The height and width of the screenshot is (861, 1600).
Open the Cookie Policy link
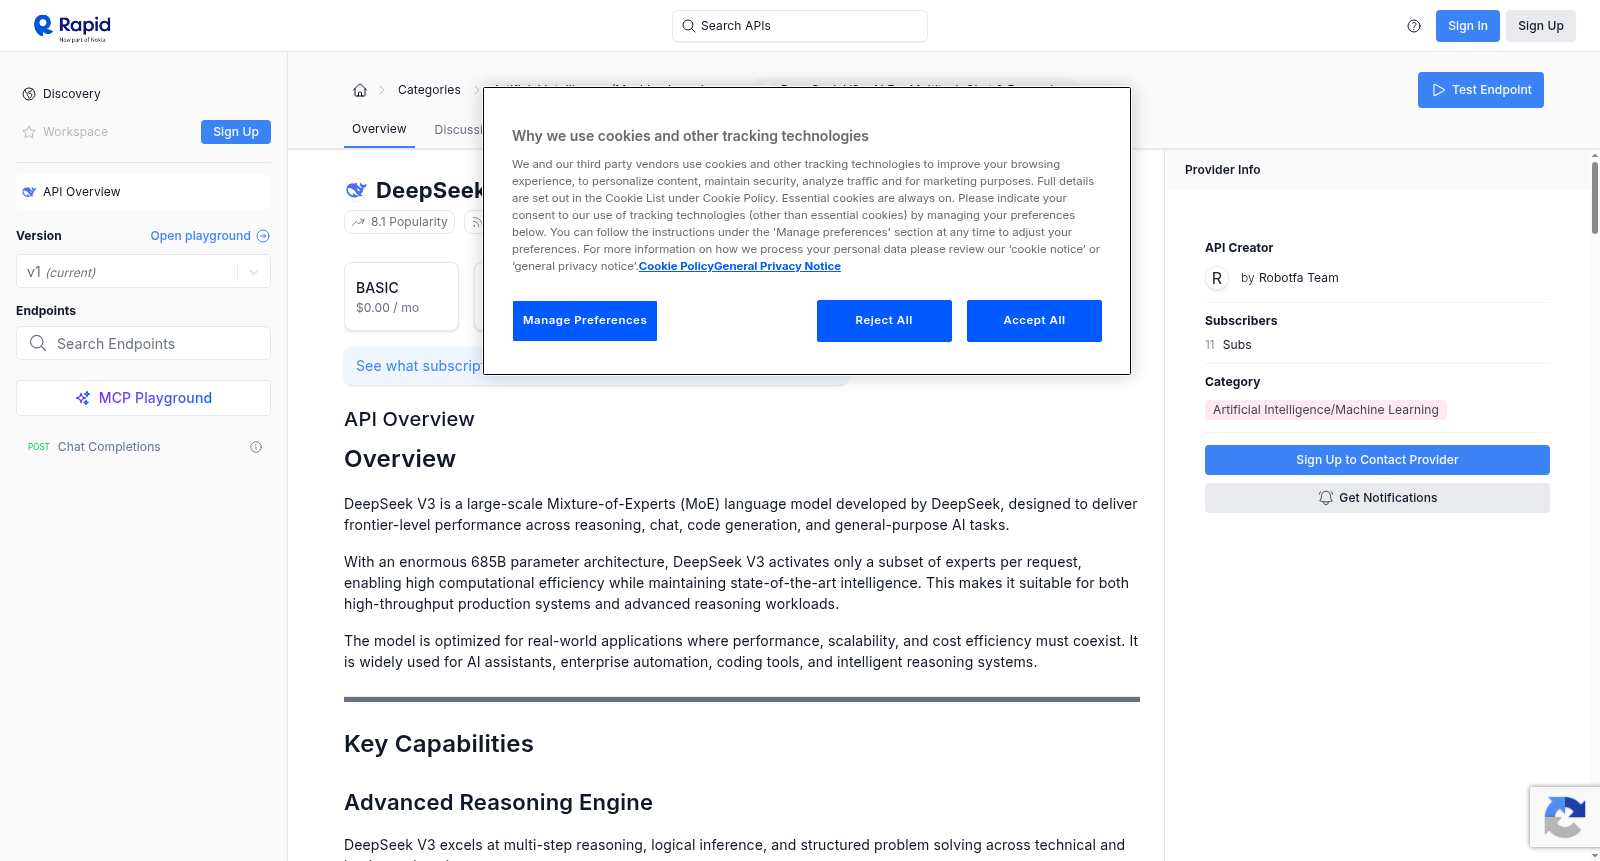tap(676, 266)
